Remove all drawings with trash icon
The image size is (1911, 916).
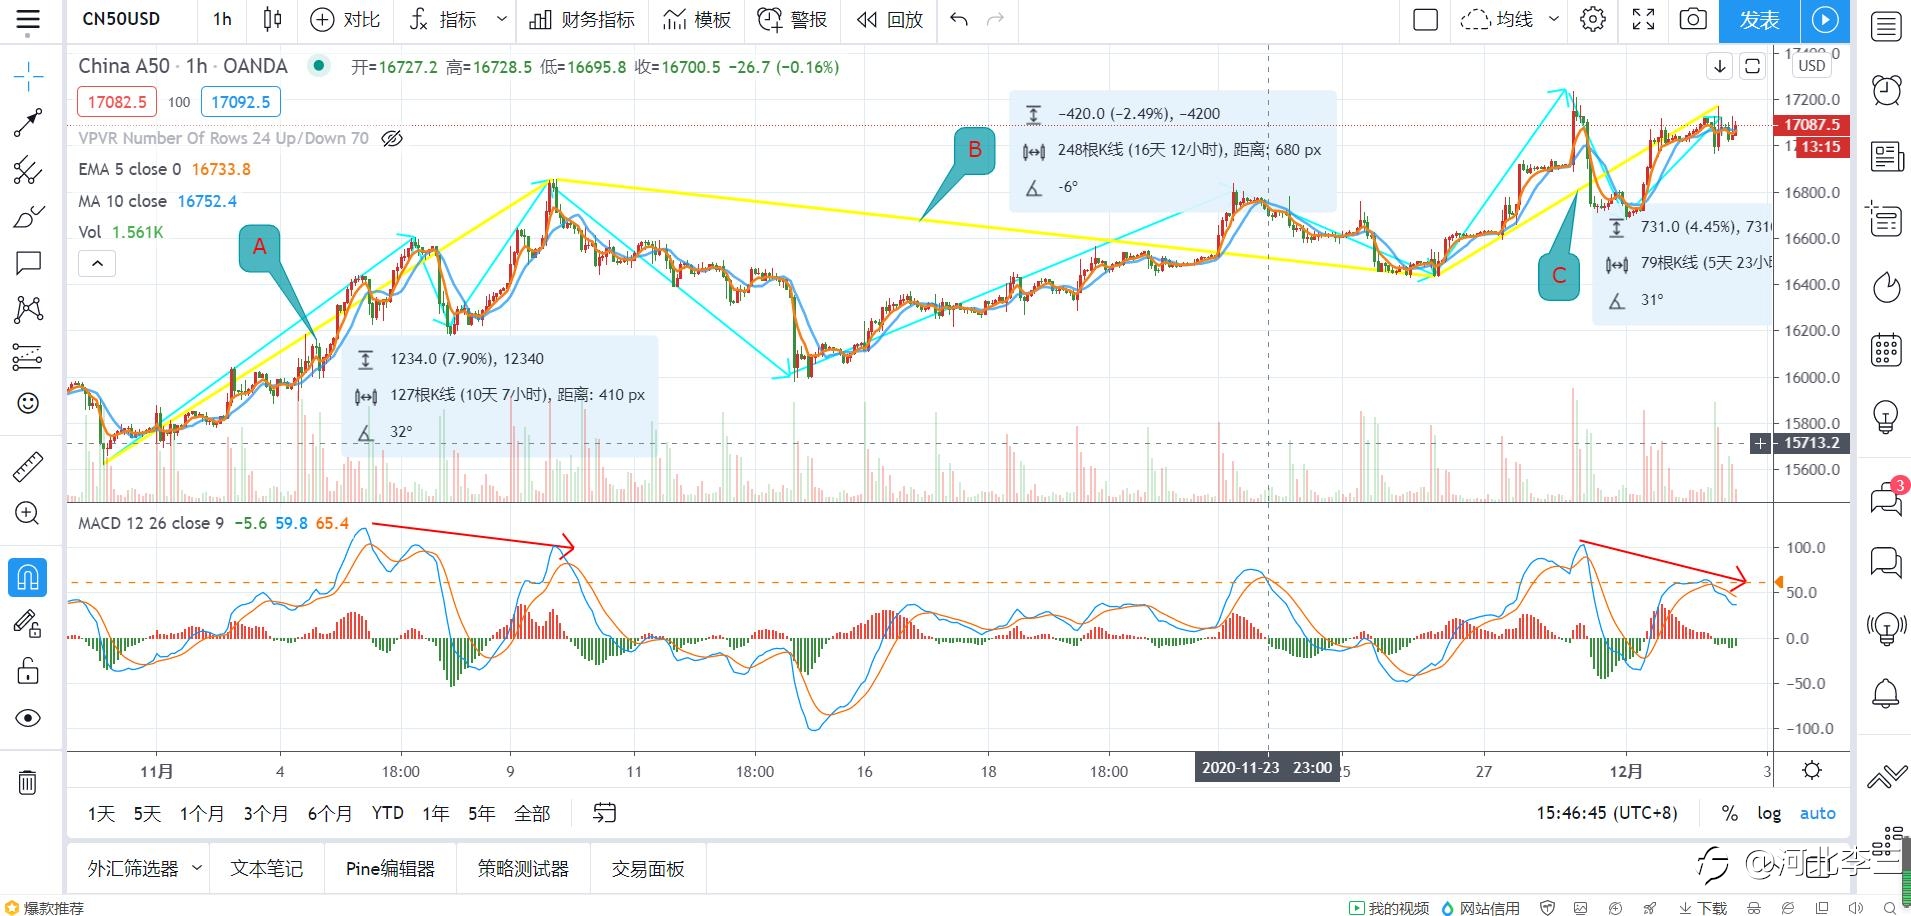point(28,782)
